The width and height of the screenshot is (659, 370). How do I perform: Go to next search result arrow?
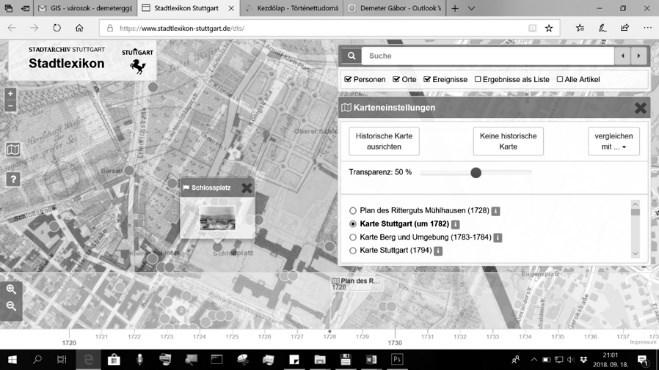click(x=639, y=56)
